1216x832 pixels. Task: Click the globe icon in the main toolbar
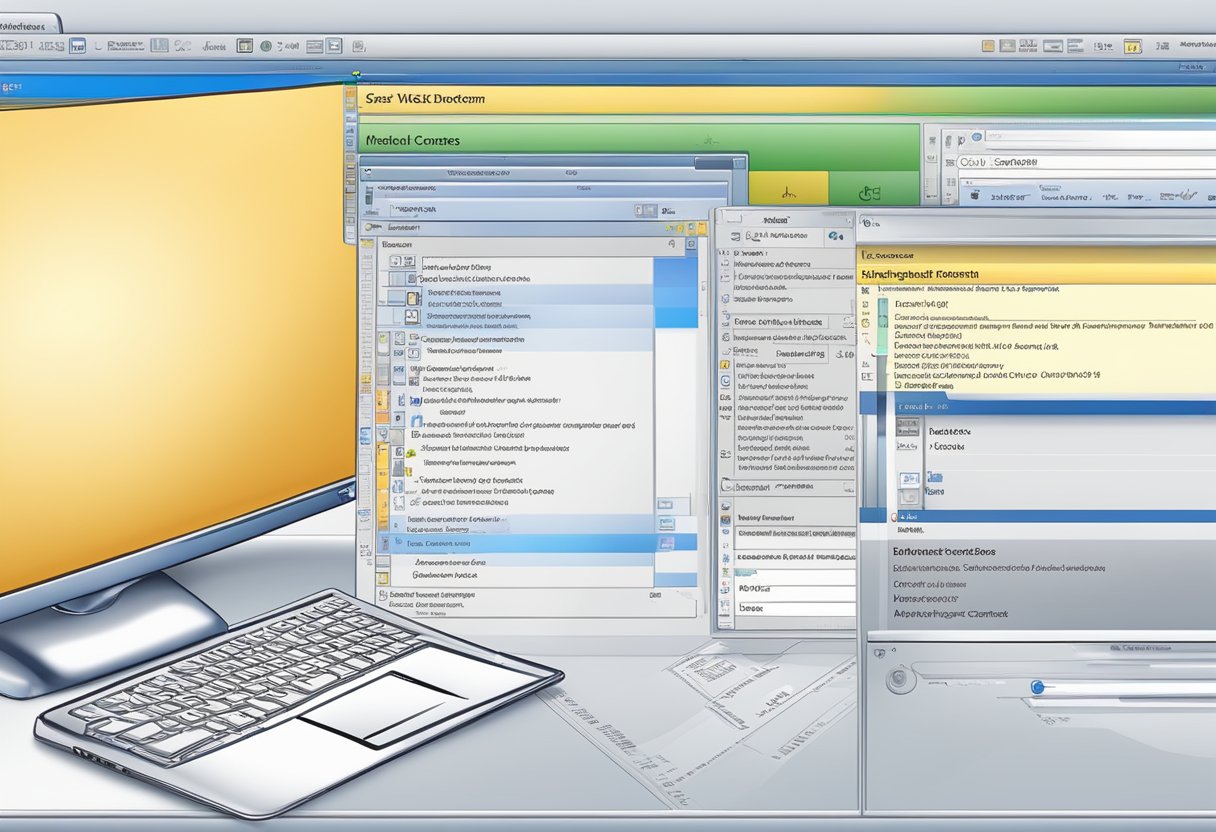266,45
